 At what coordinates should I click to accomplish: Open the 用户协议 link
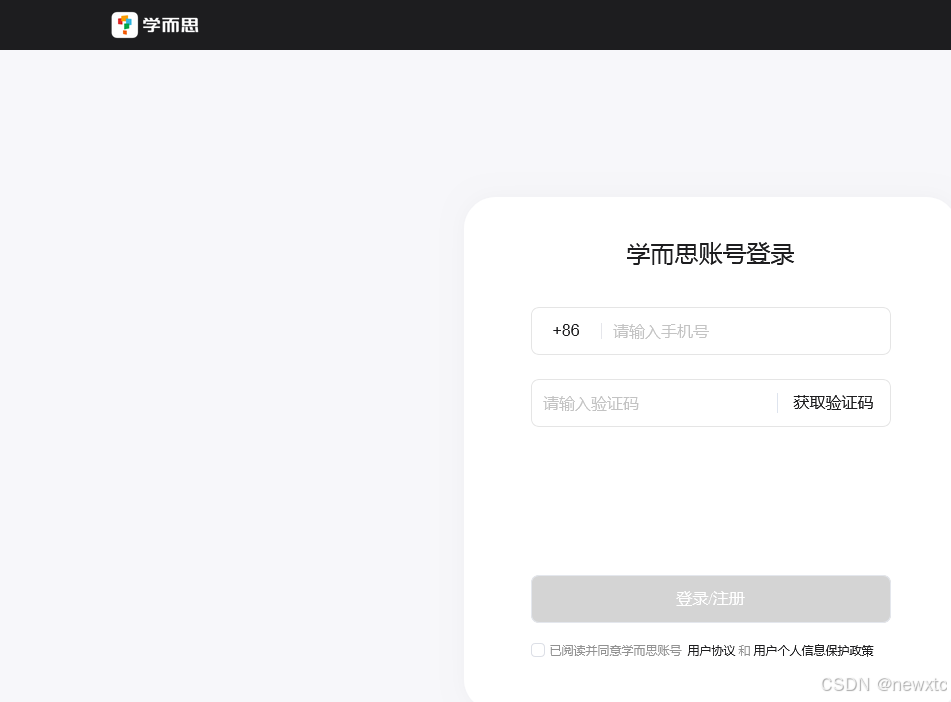pyautogui.click(x=711, y=650)
